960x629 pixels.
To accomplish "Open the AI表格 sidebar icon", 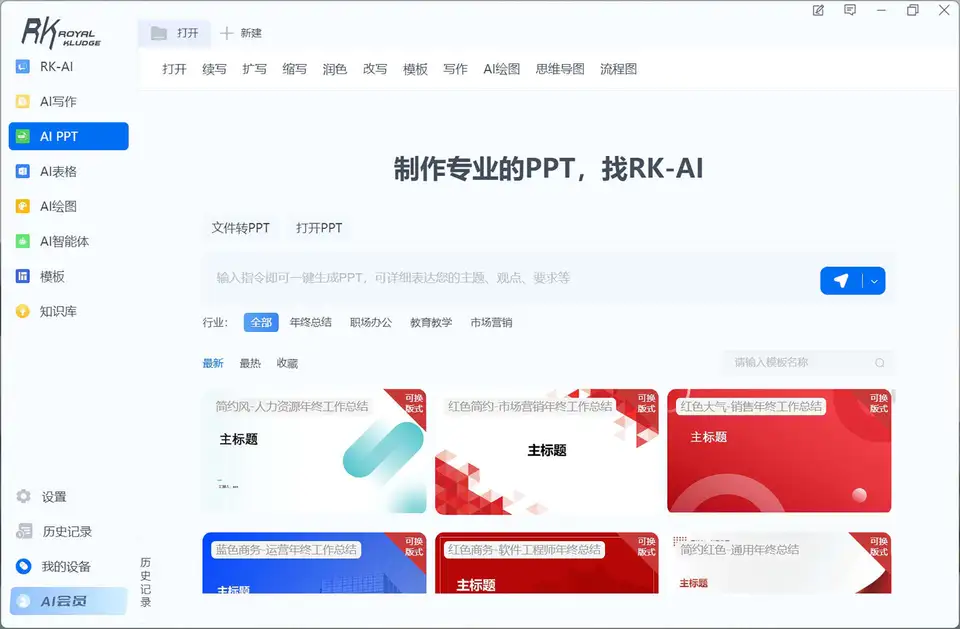I will tap(23, 171).
